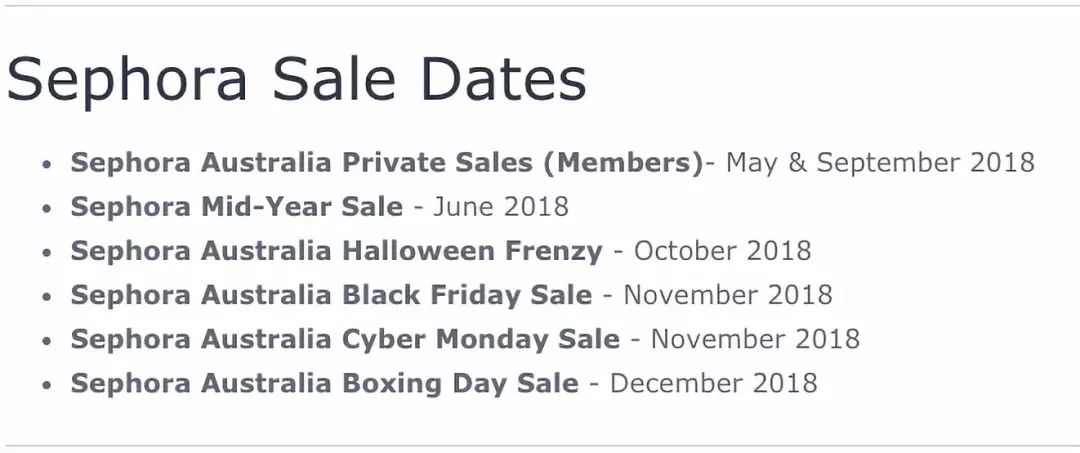Select Sephora Australia Halloween Frenzy entry
Viewport: 1080px width, 453px height.
point(337,251)
